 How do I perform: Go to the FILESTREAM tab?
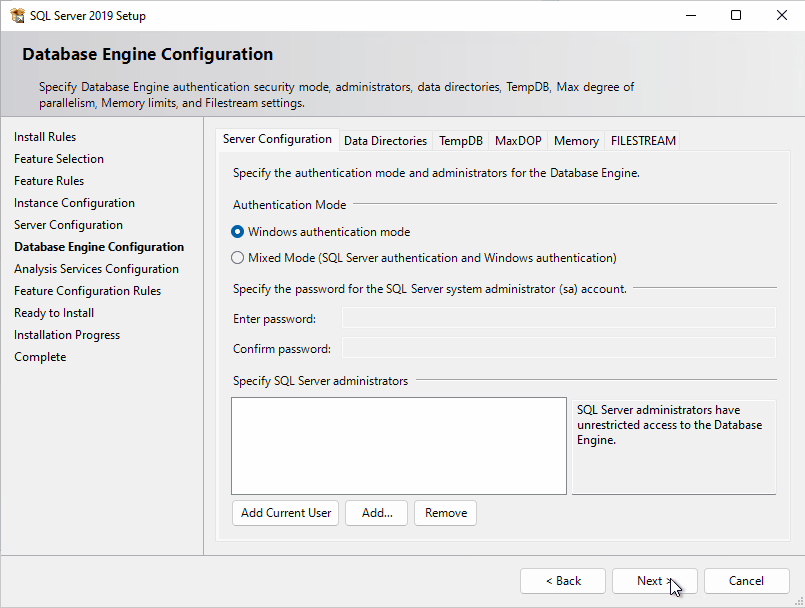pyautogui.click(x=643, y=141)
